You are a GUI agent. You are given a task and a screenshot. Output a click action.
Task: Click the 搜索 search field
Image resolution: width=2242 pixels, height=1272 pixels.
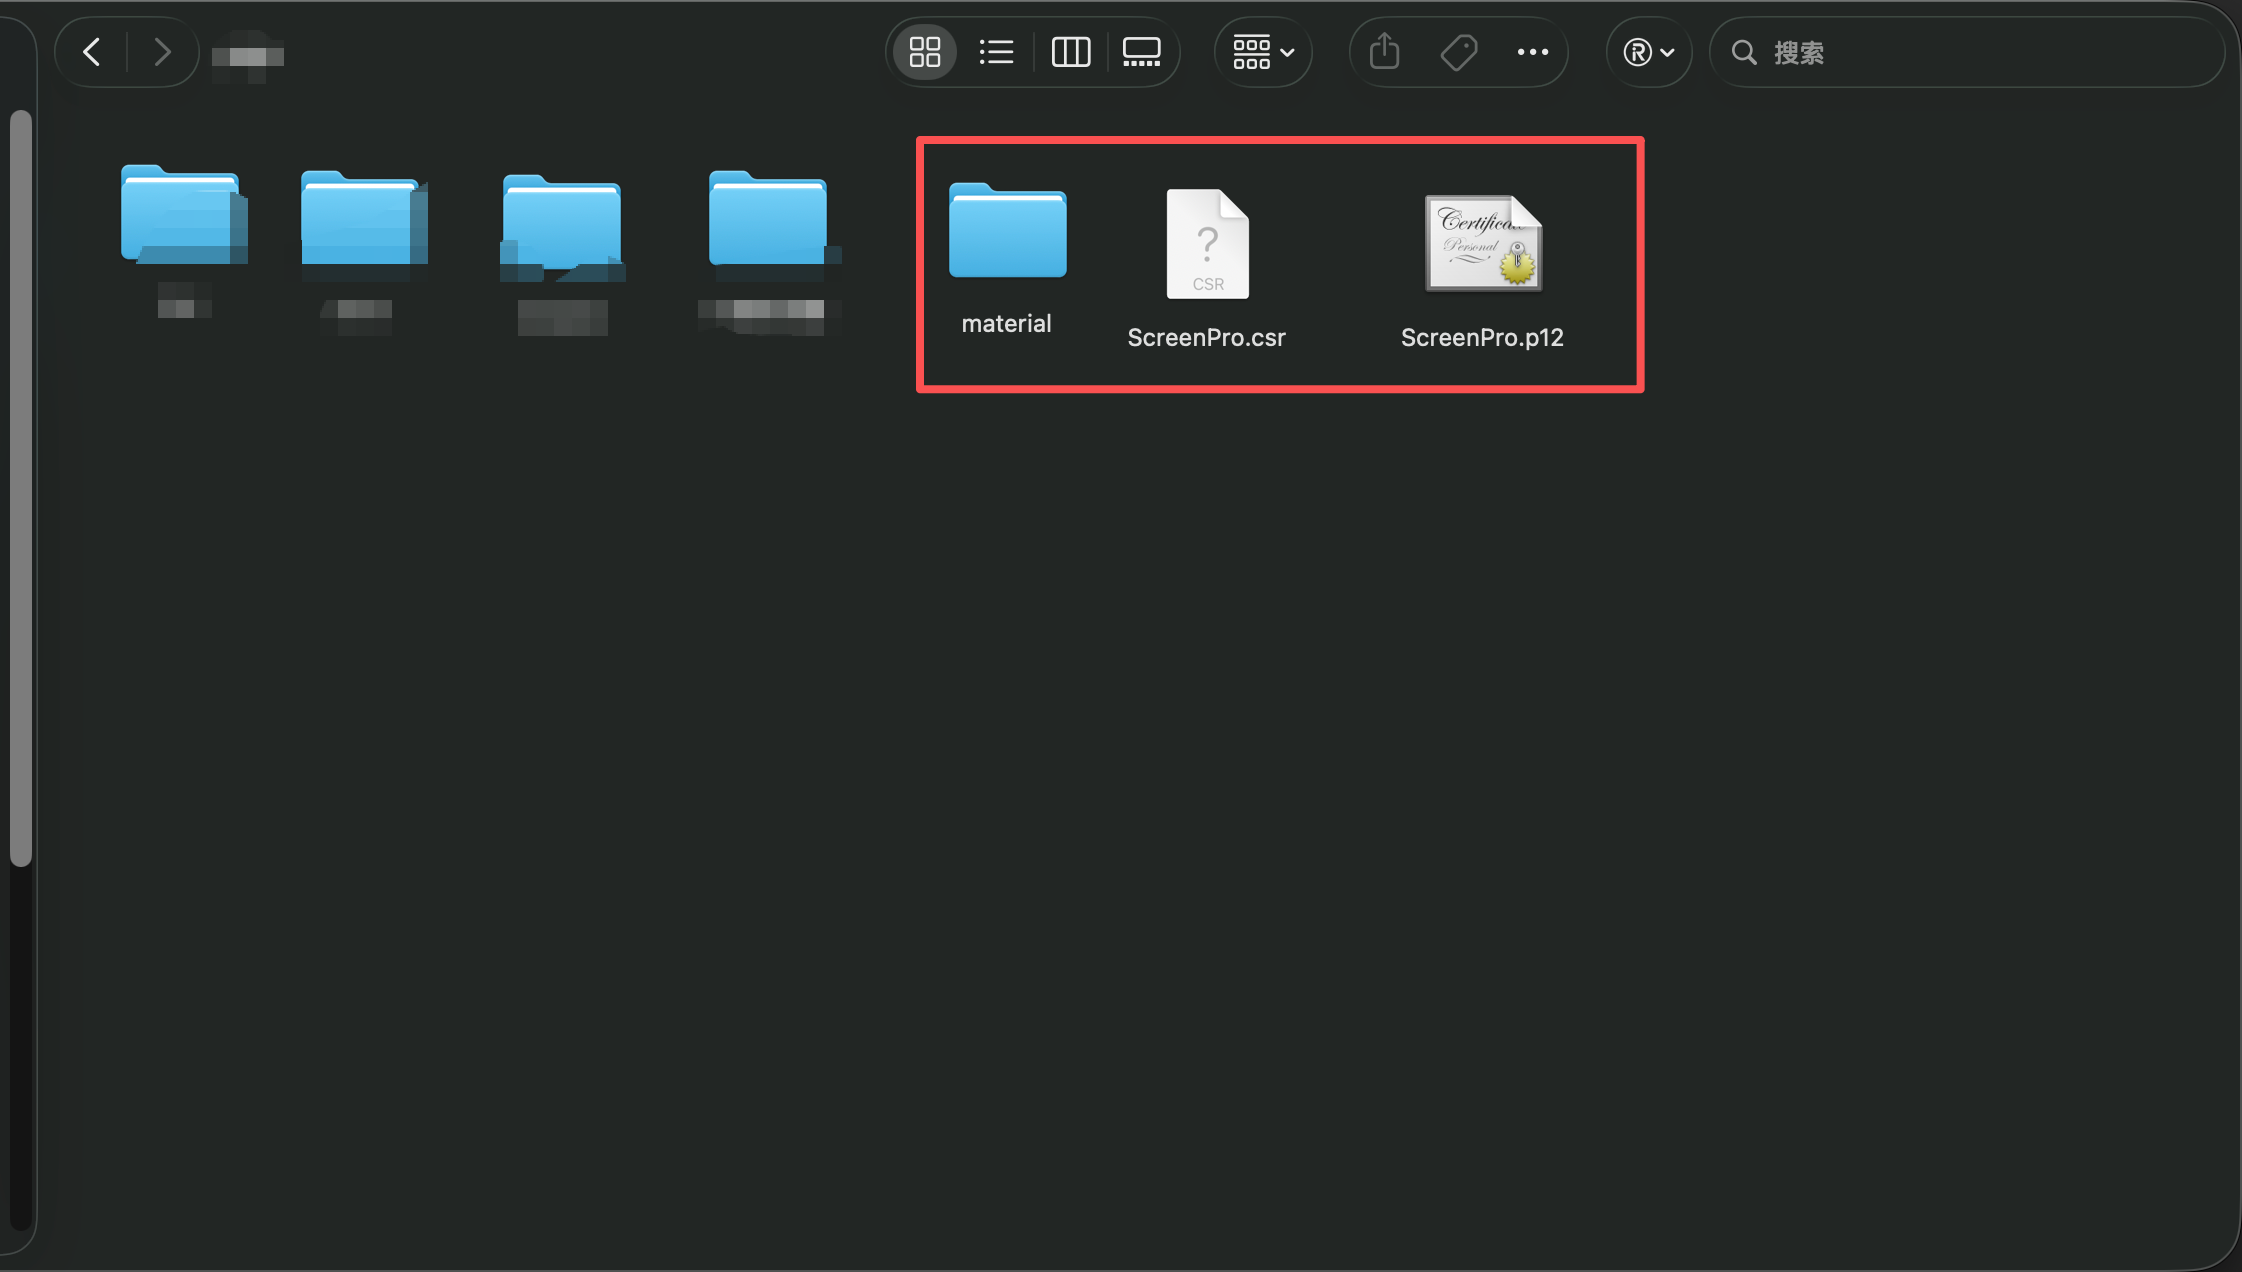(1967, 52)
